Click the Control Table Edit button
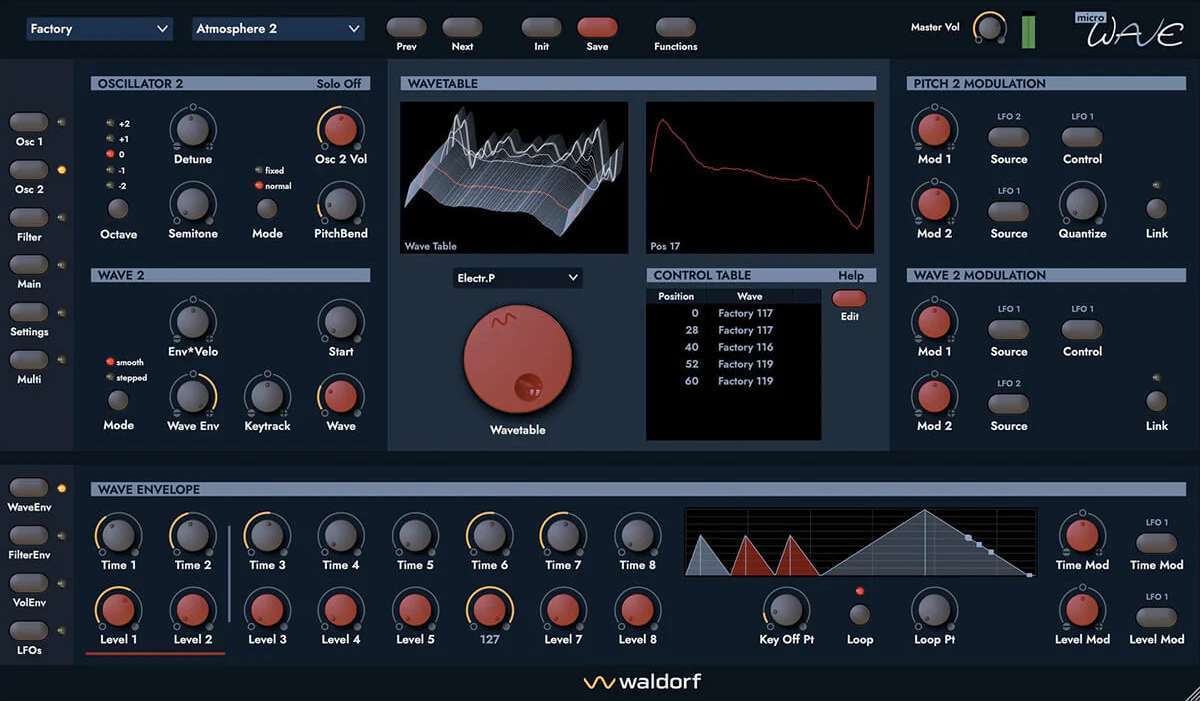Viewport: 1200px width, 701px height. coord(849,298)
